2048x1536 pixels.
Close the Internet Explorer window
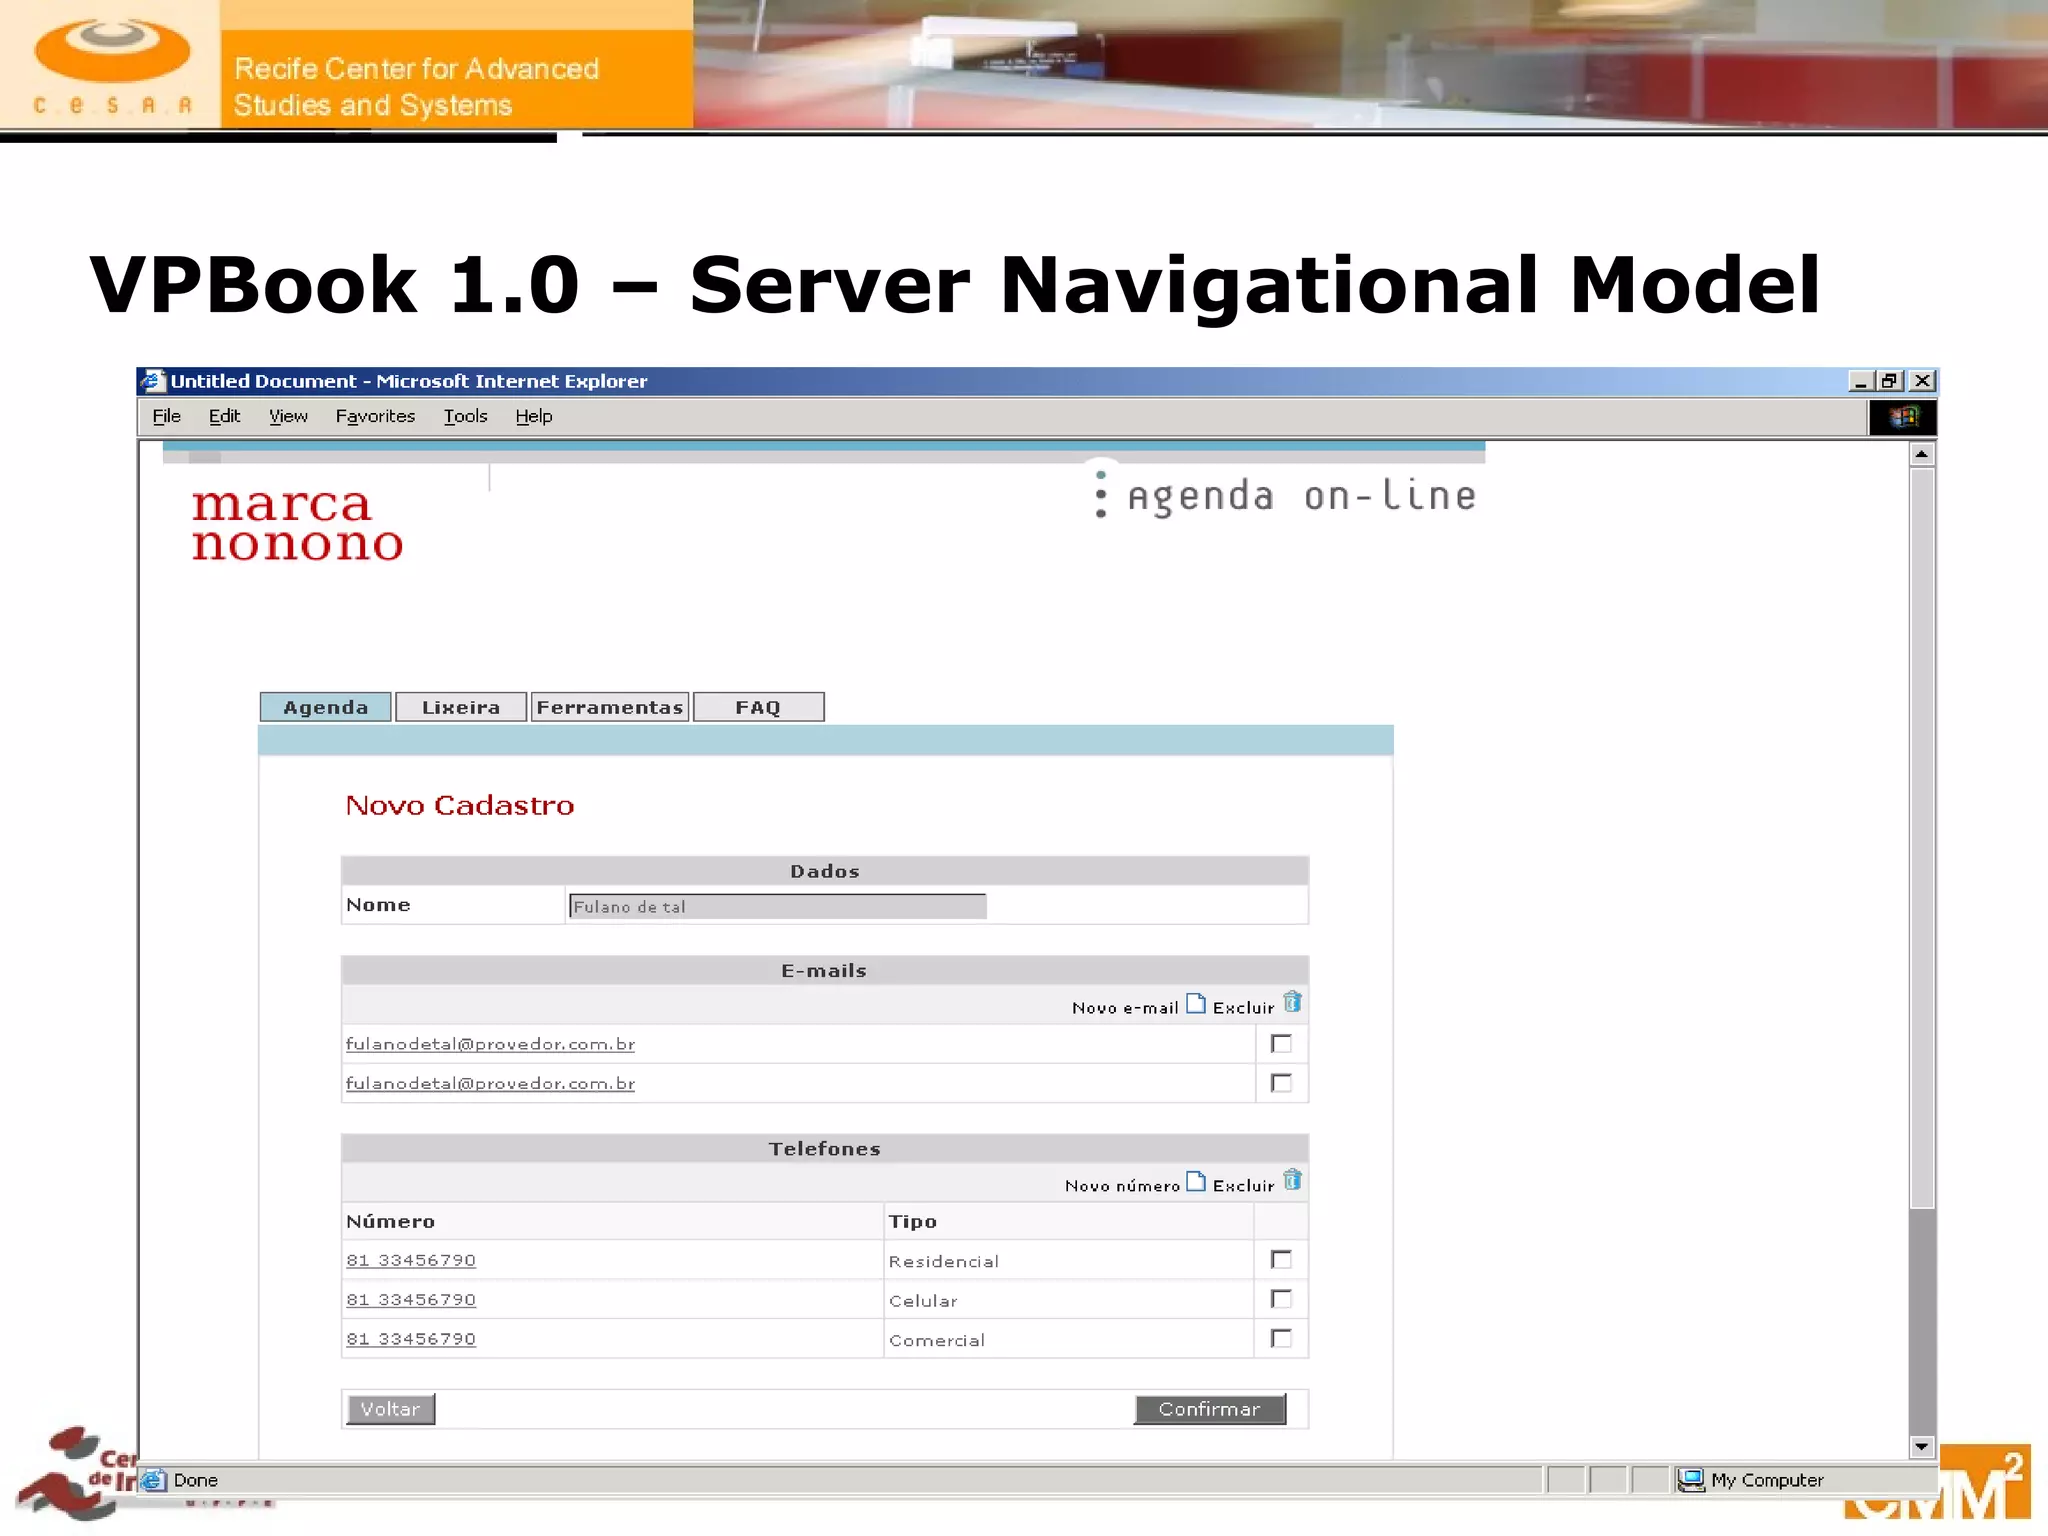pyautogui.click(x=1922, y=381)
